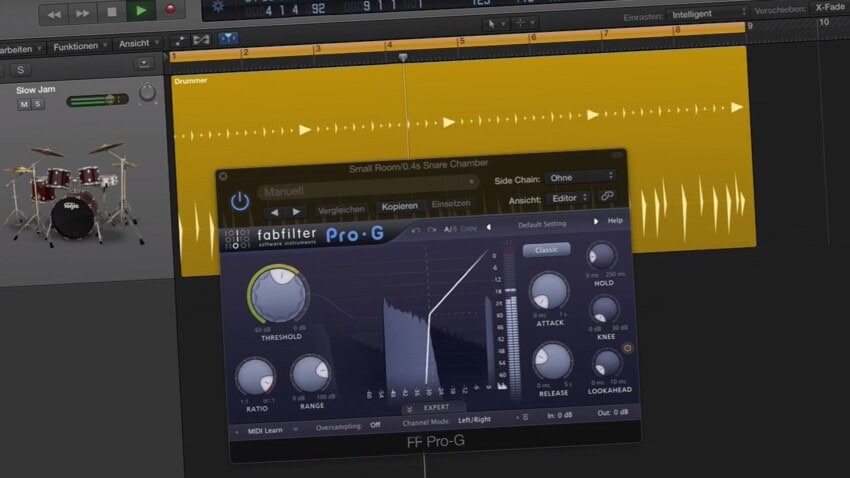Go to next preset with right arrow
The width and height of the screenshot is (850, 478).
pyautogui.click(x=296, y=211)
